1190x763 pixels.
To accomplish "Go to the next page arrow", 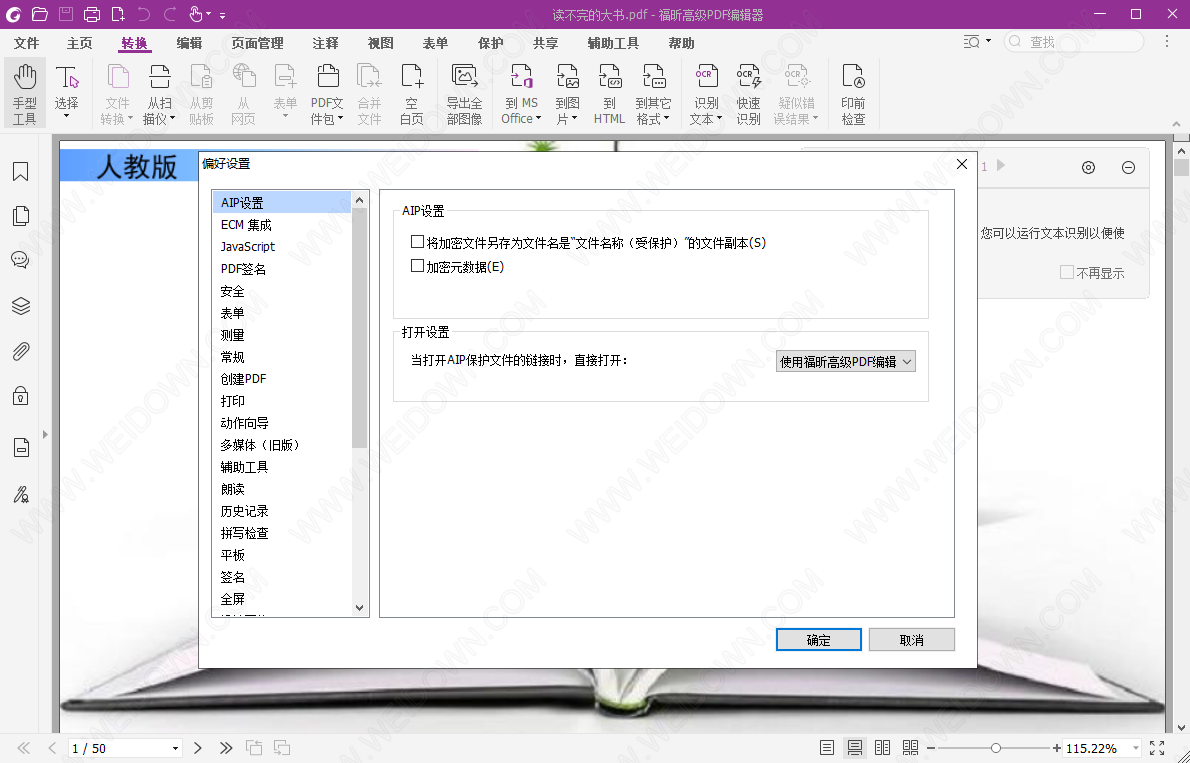I will [198, 748].
